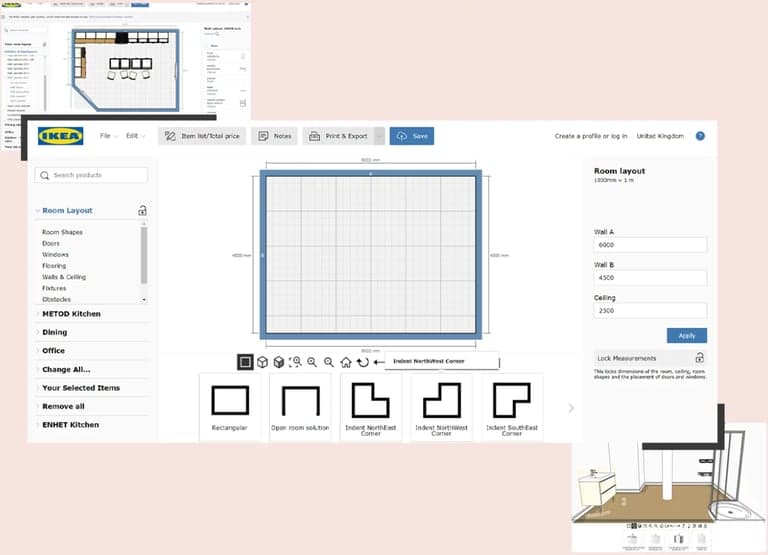Image resolution: width=768 pixels, height=555 pixels.
Task: Open Room Shapes in layout list
Action: click(62, 232)
